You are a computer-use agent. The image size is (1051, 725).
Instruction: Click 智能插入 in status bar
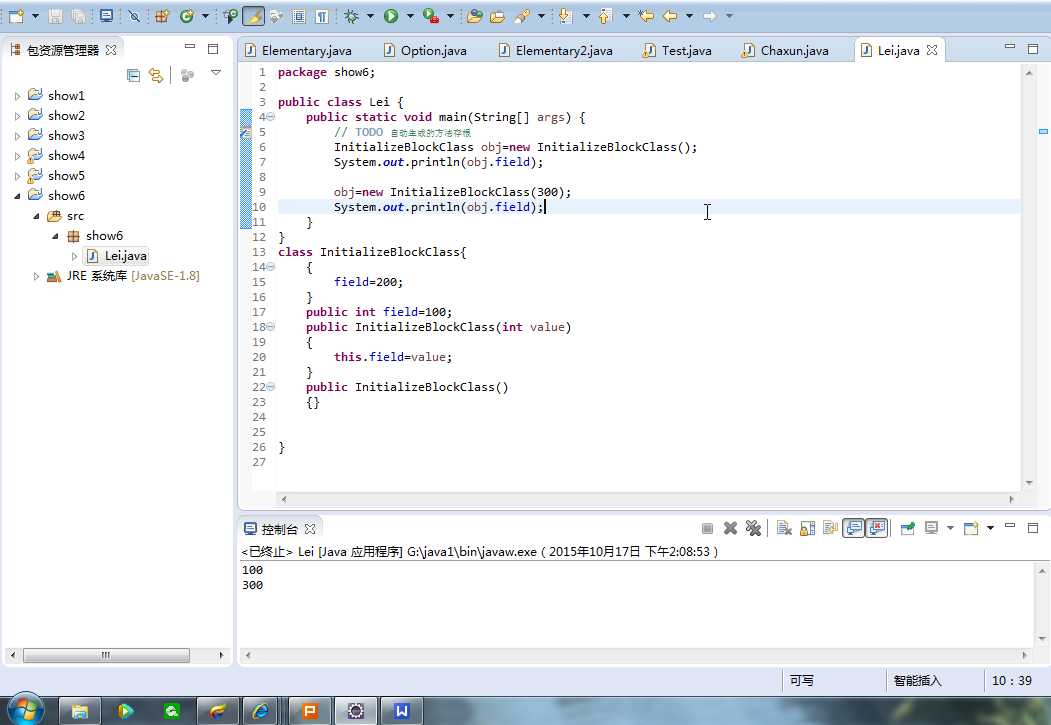[x=917, y=681]
